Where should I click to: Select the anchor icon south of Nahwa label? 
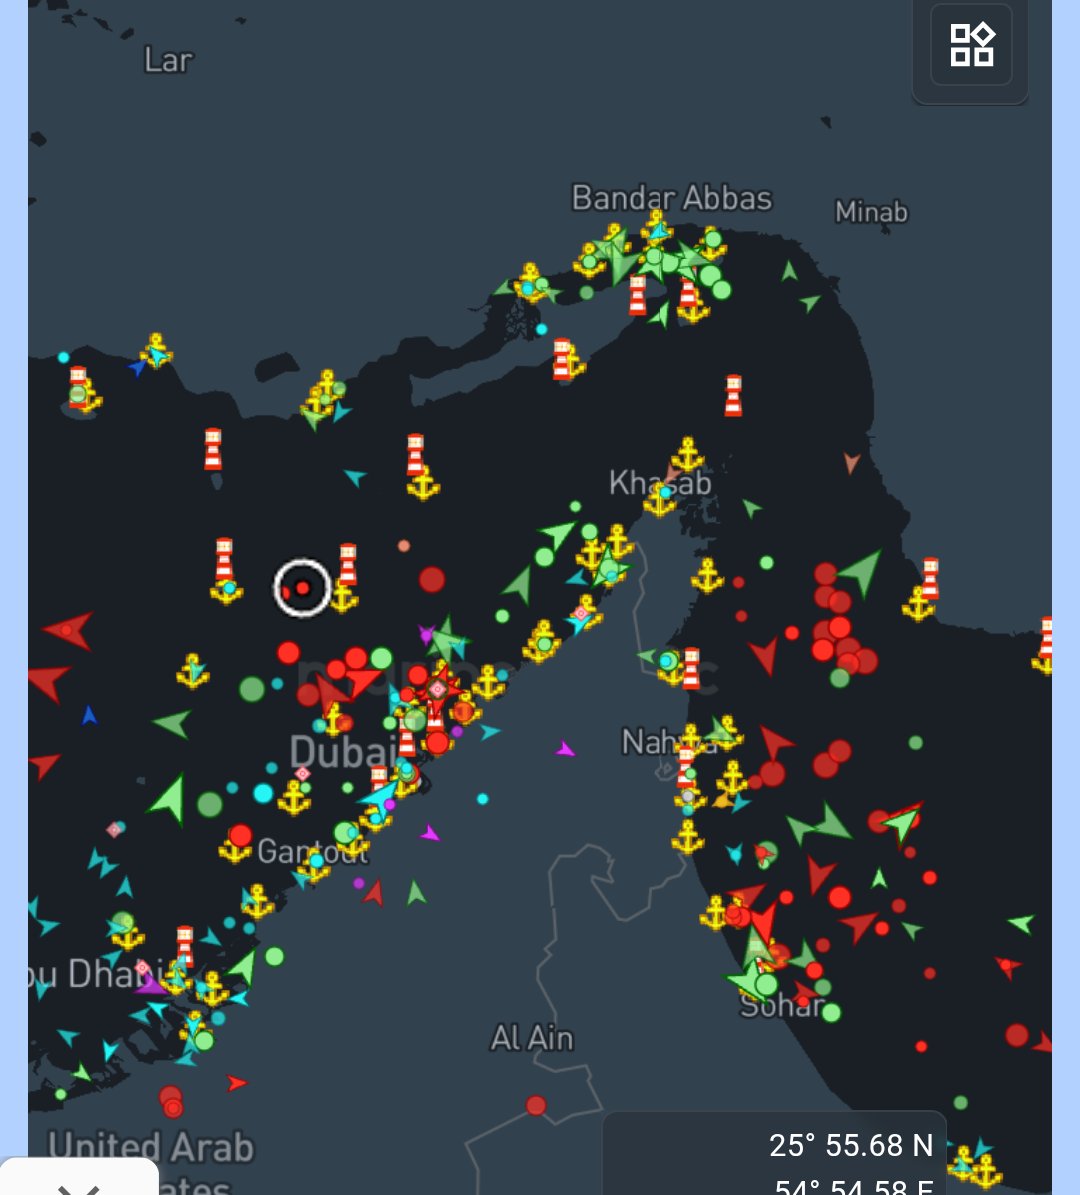(687, 837)
